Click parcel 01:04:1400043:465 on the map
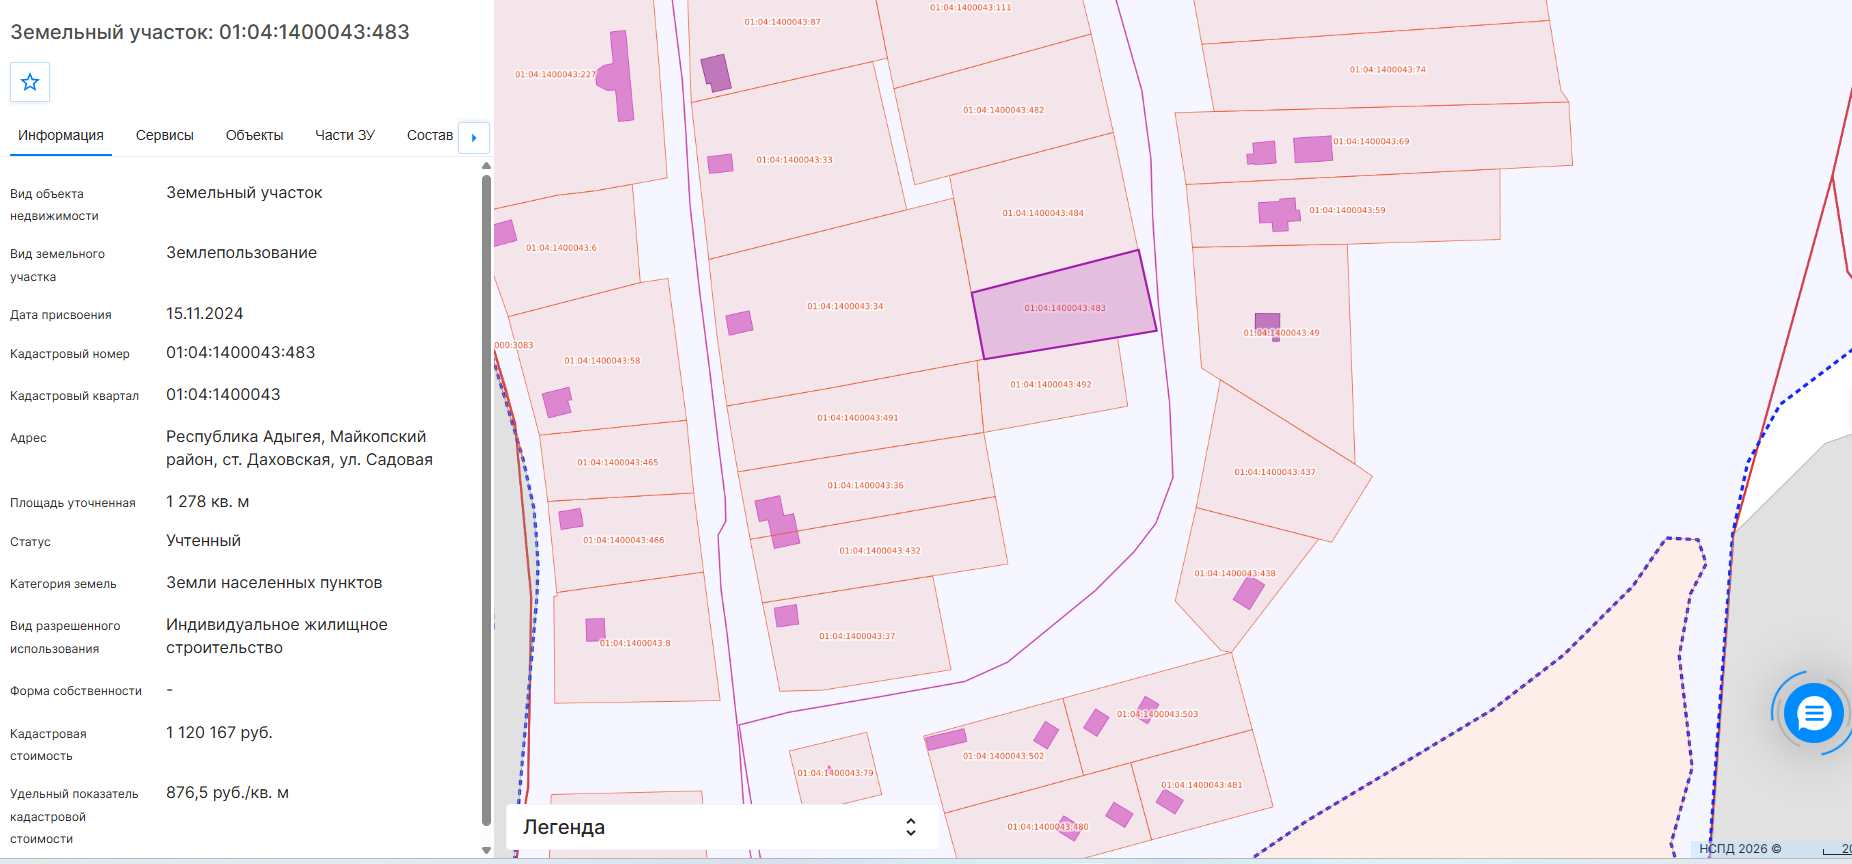The height and width of the screenshot is (864, 1852). click(x=617, y=463)
